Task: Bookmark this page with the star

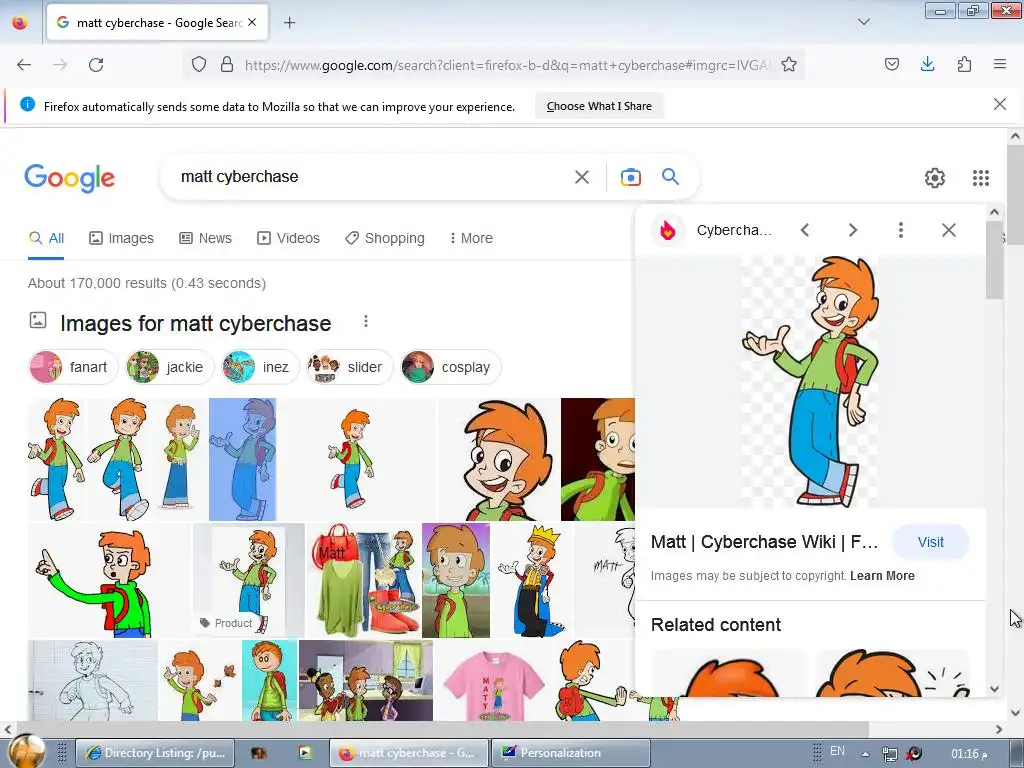Action: (789, 64)
